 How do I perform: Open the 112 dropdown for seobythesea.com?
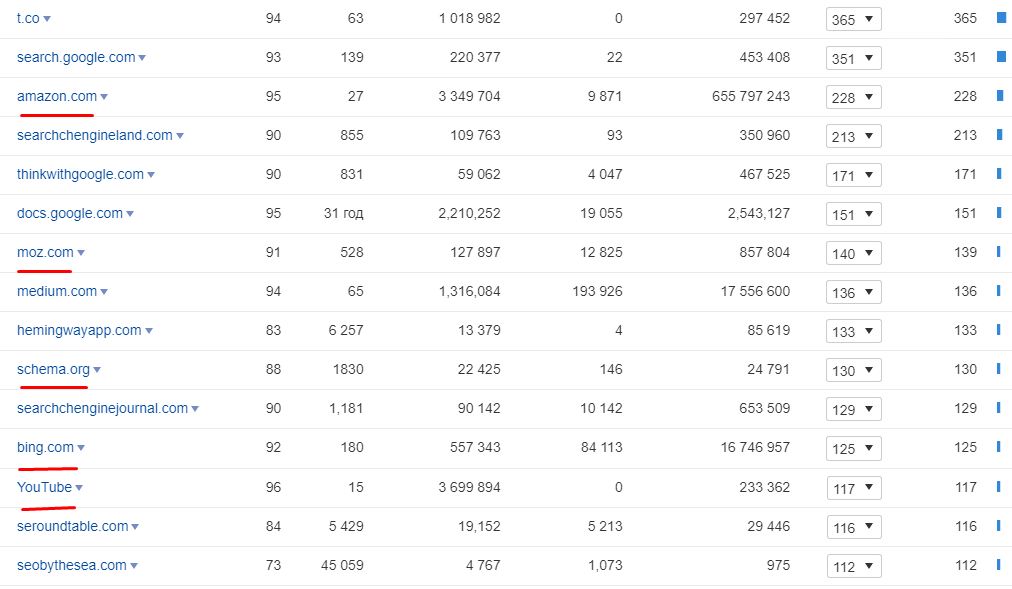[x=853, y=566]
